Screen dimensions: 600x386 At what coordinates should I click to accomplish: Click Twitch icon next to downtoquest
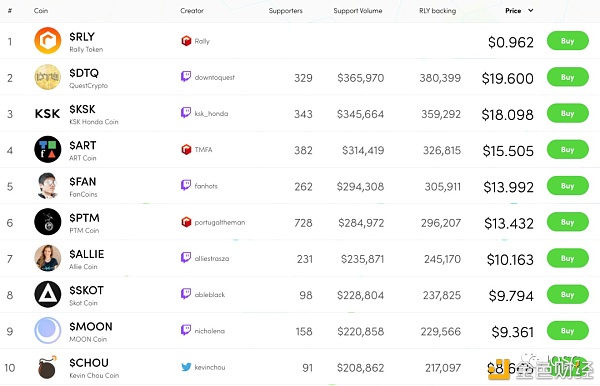pos(186,77)
